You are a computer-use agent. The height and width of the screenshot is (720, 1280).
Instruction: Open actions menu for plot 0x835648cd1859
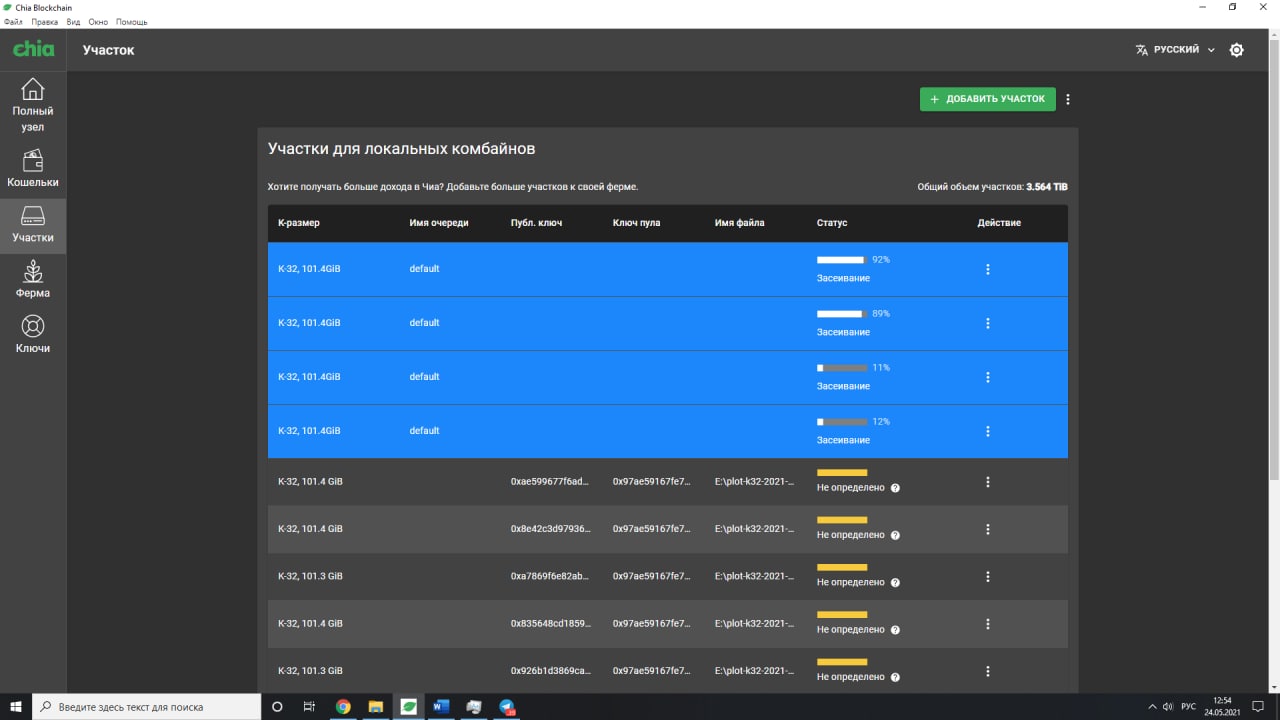(988, 624)
